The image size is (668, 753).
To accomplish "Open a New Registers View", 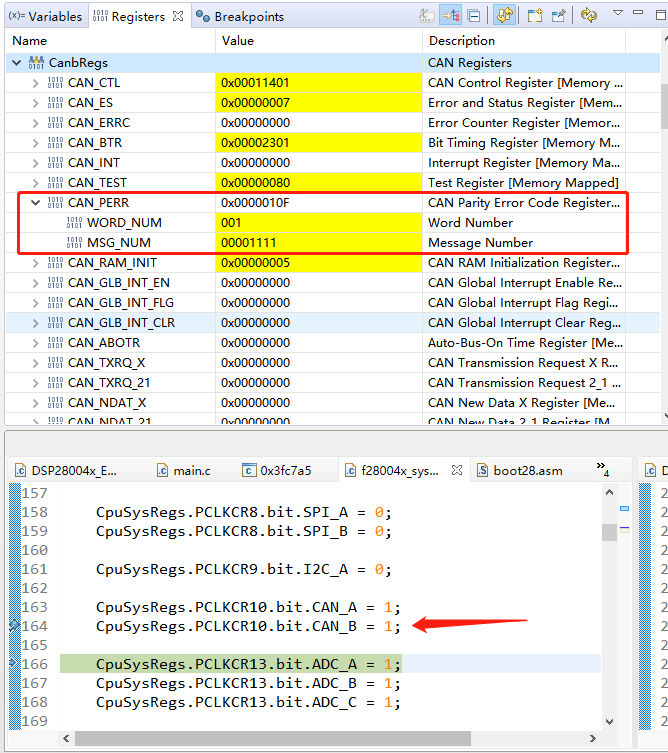I will tap(534, 16).
